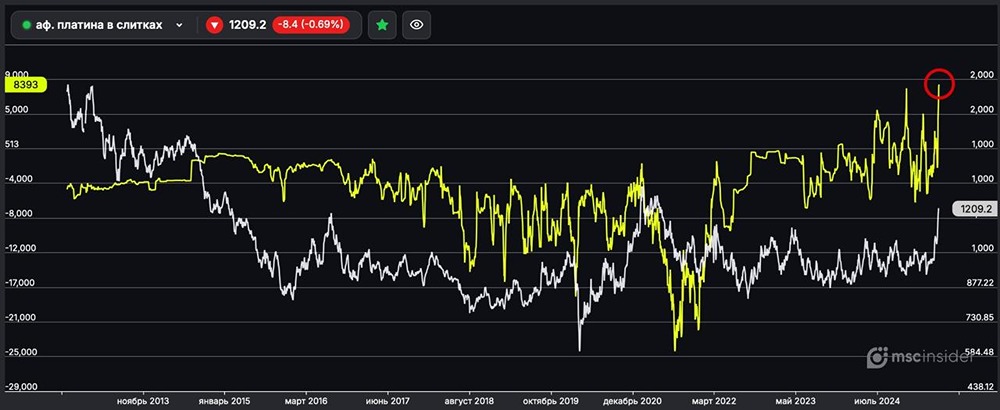Click the -17,000 left axis value
The width and height of the screenshot is (1000, 410).
(22, 282)
